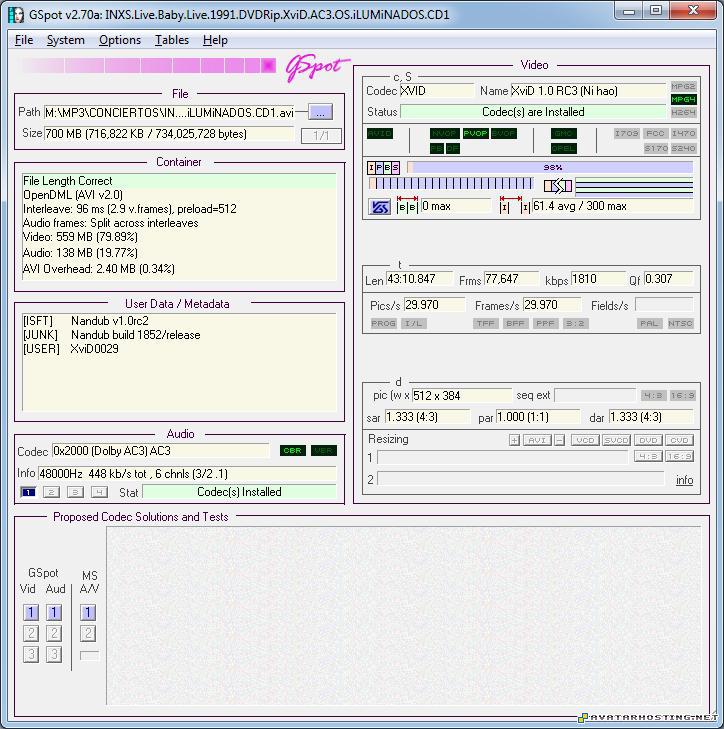Open the Tables menu
This screenshot has width=724, height=729.
(171, 40)
